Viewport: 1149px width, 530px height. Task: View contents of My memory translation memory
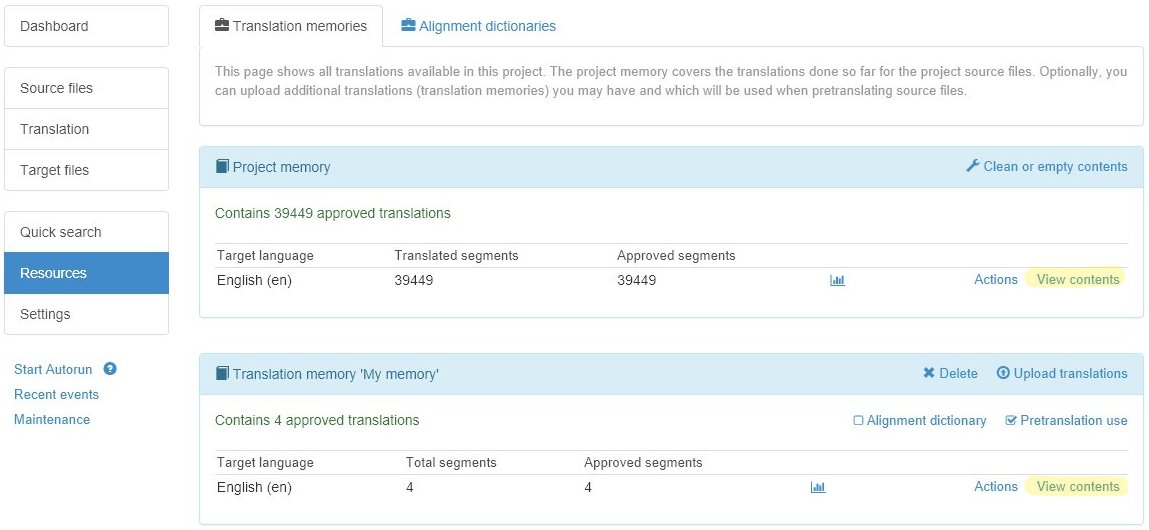coord(1077,487)
